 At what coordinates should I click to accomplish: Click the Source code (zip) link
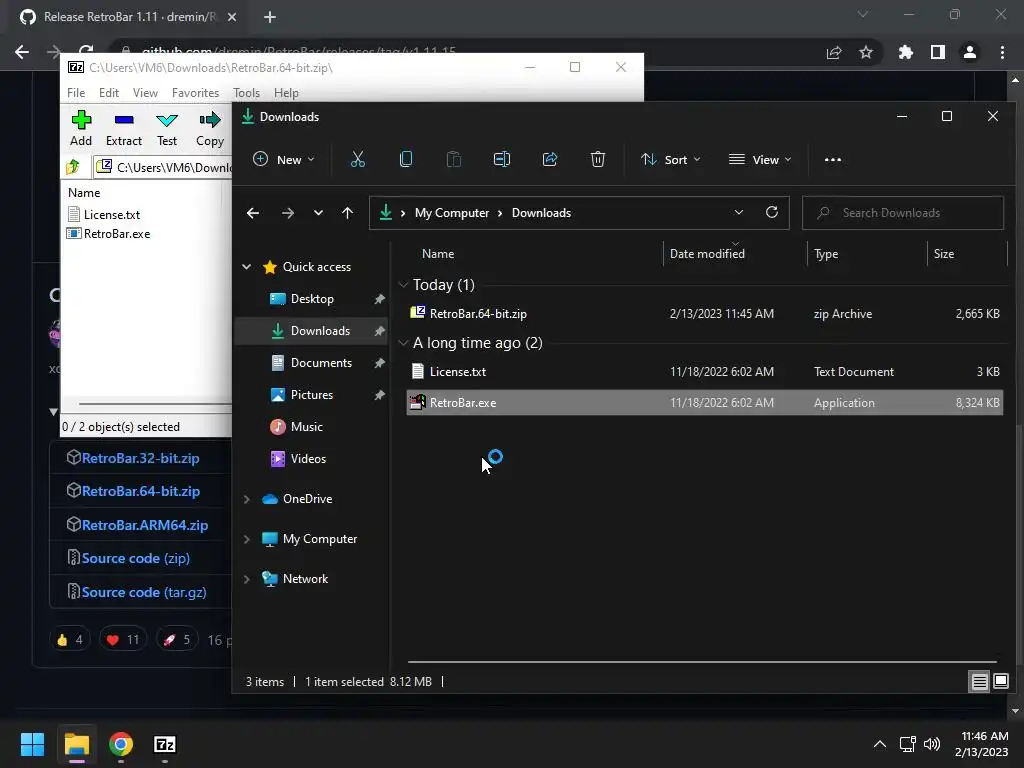pos(136,558)
